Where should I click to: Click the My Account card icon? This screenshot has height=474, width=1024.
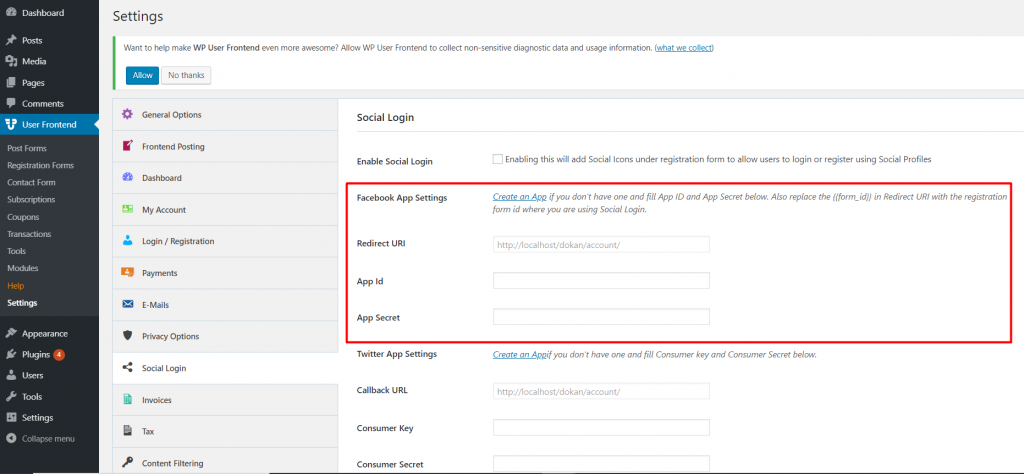click(127, 210)
